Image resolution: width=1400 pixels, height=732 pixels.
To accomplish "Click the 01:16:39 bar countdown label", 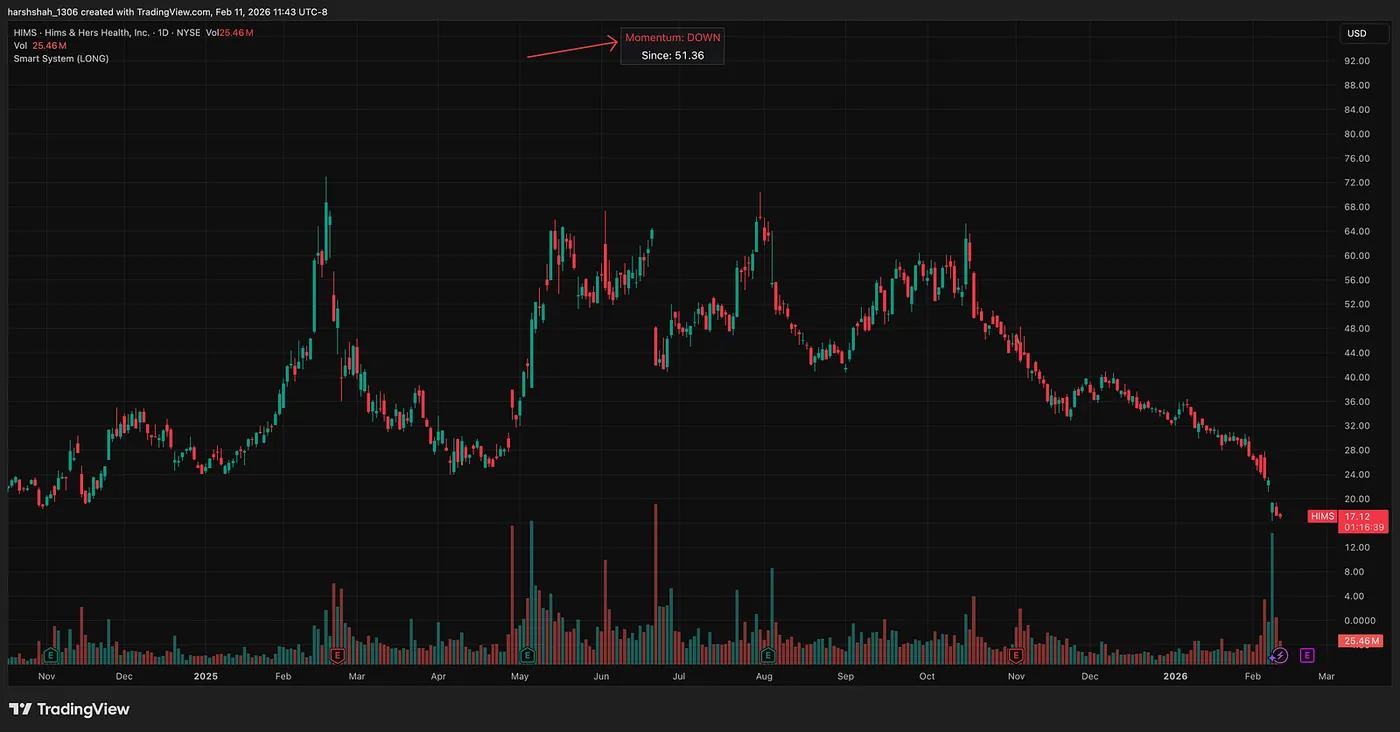I will 1364,527.
